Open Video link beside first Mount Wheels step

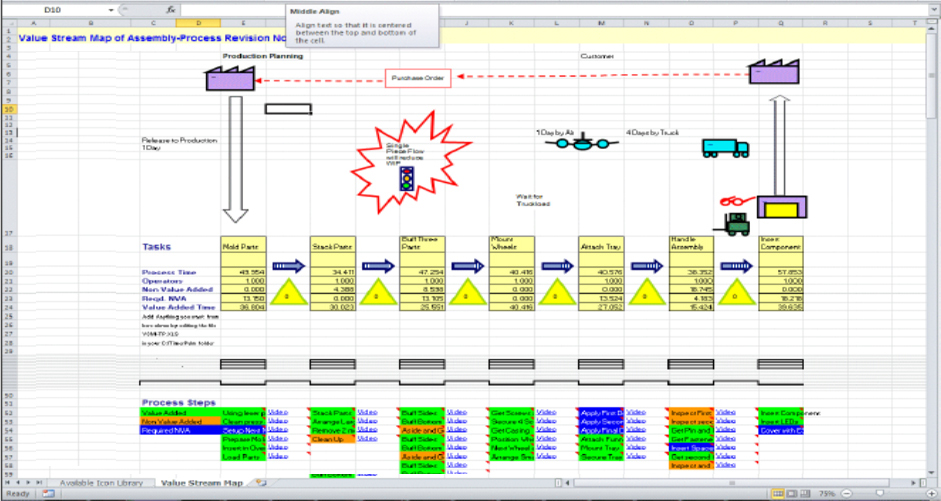point(546,412)
